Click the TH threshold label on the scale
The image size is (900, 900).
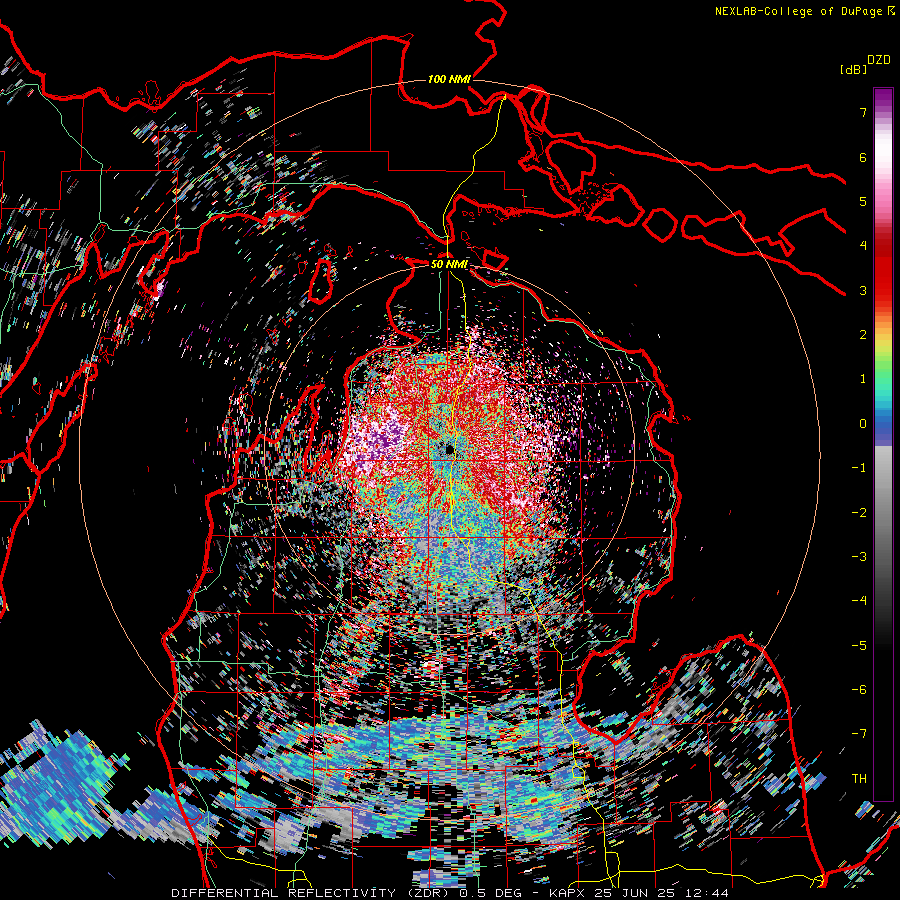(x=859, y=779)
